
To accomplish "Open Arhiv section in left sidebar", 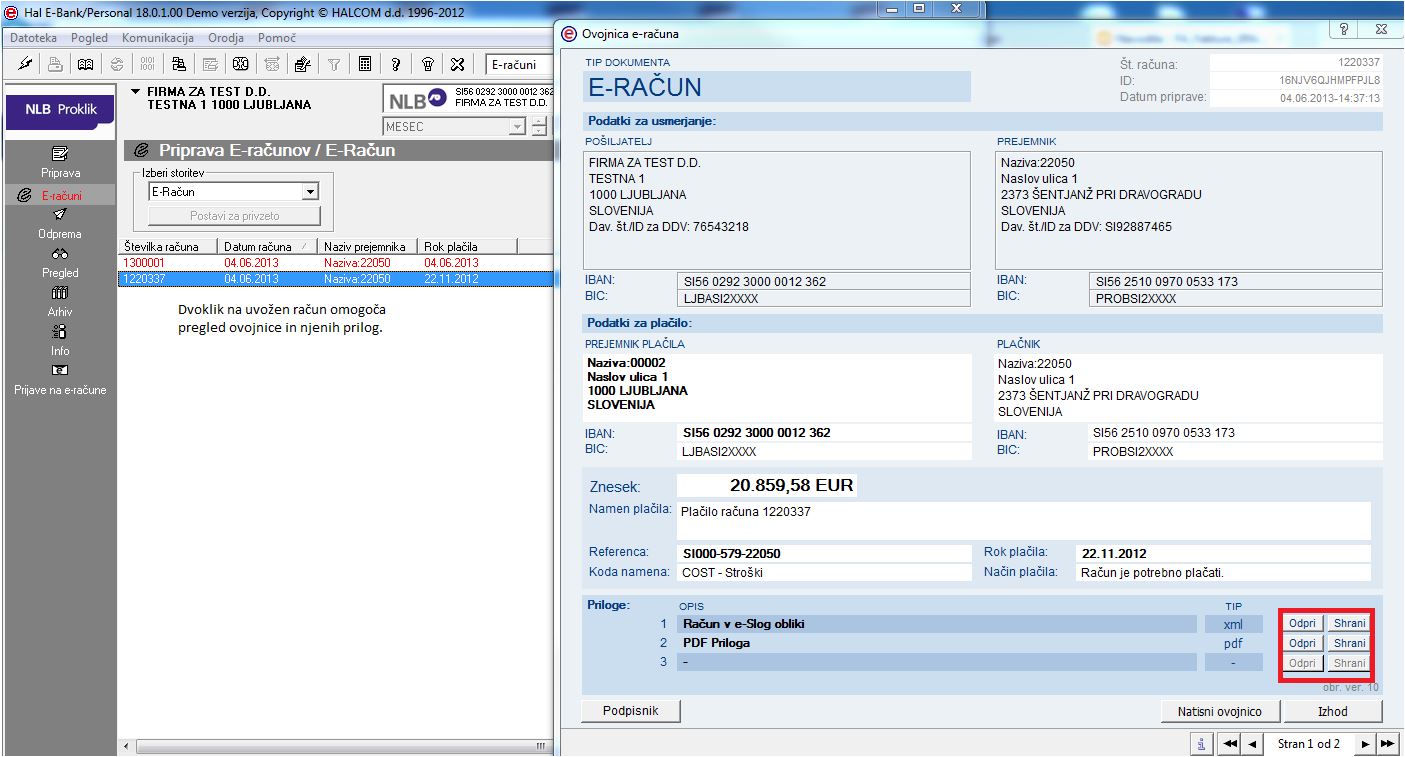I will click(60, 301).
